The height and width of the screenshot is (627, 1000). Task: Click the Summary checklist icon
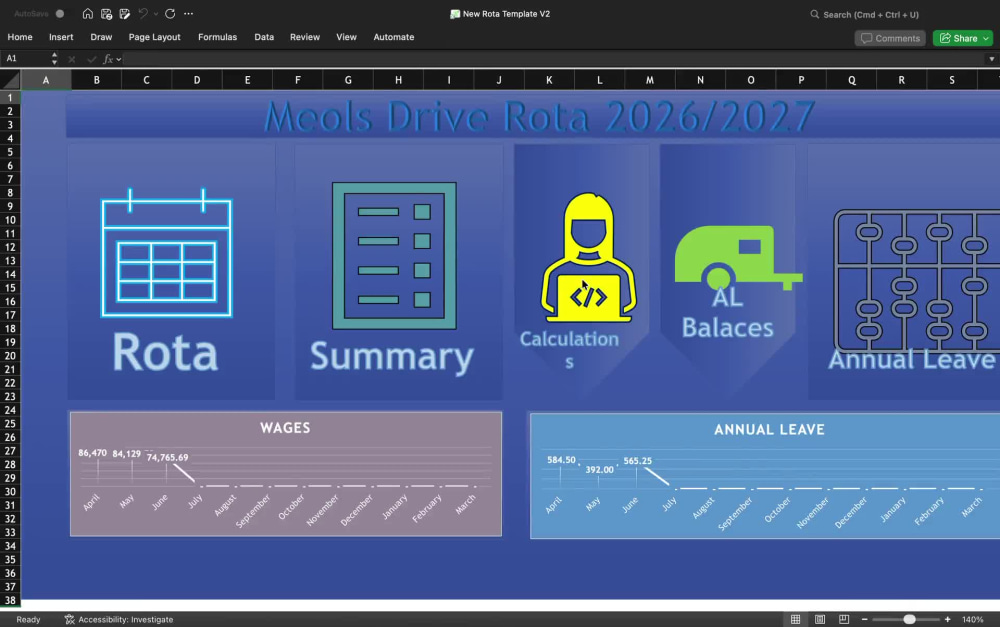click(394, 256)
